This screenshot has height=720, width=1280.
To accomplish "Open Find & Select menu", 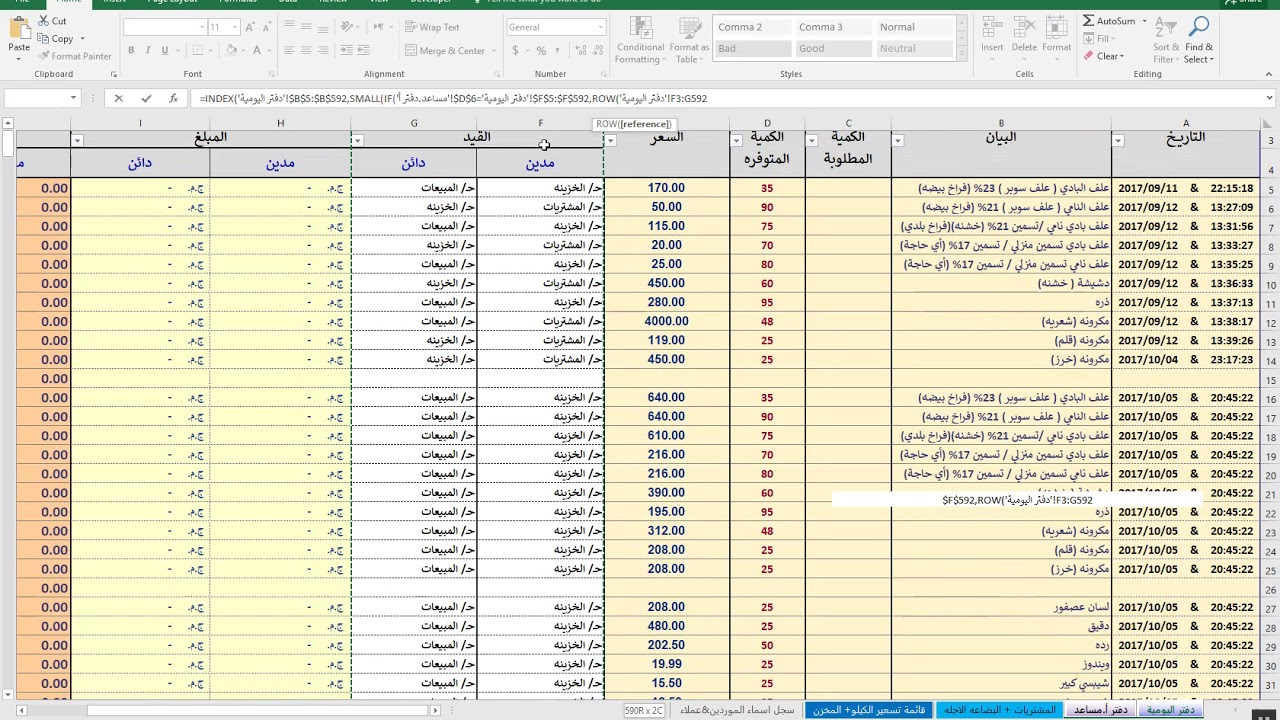I will point(1199,40).
